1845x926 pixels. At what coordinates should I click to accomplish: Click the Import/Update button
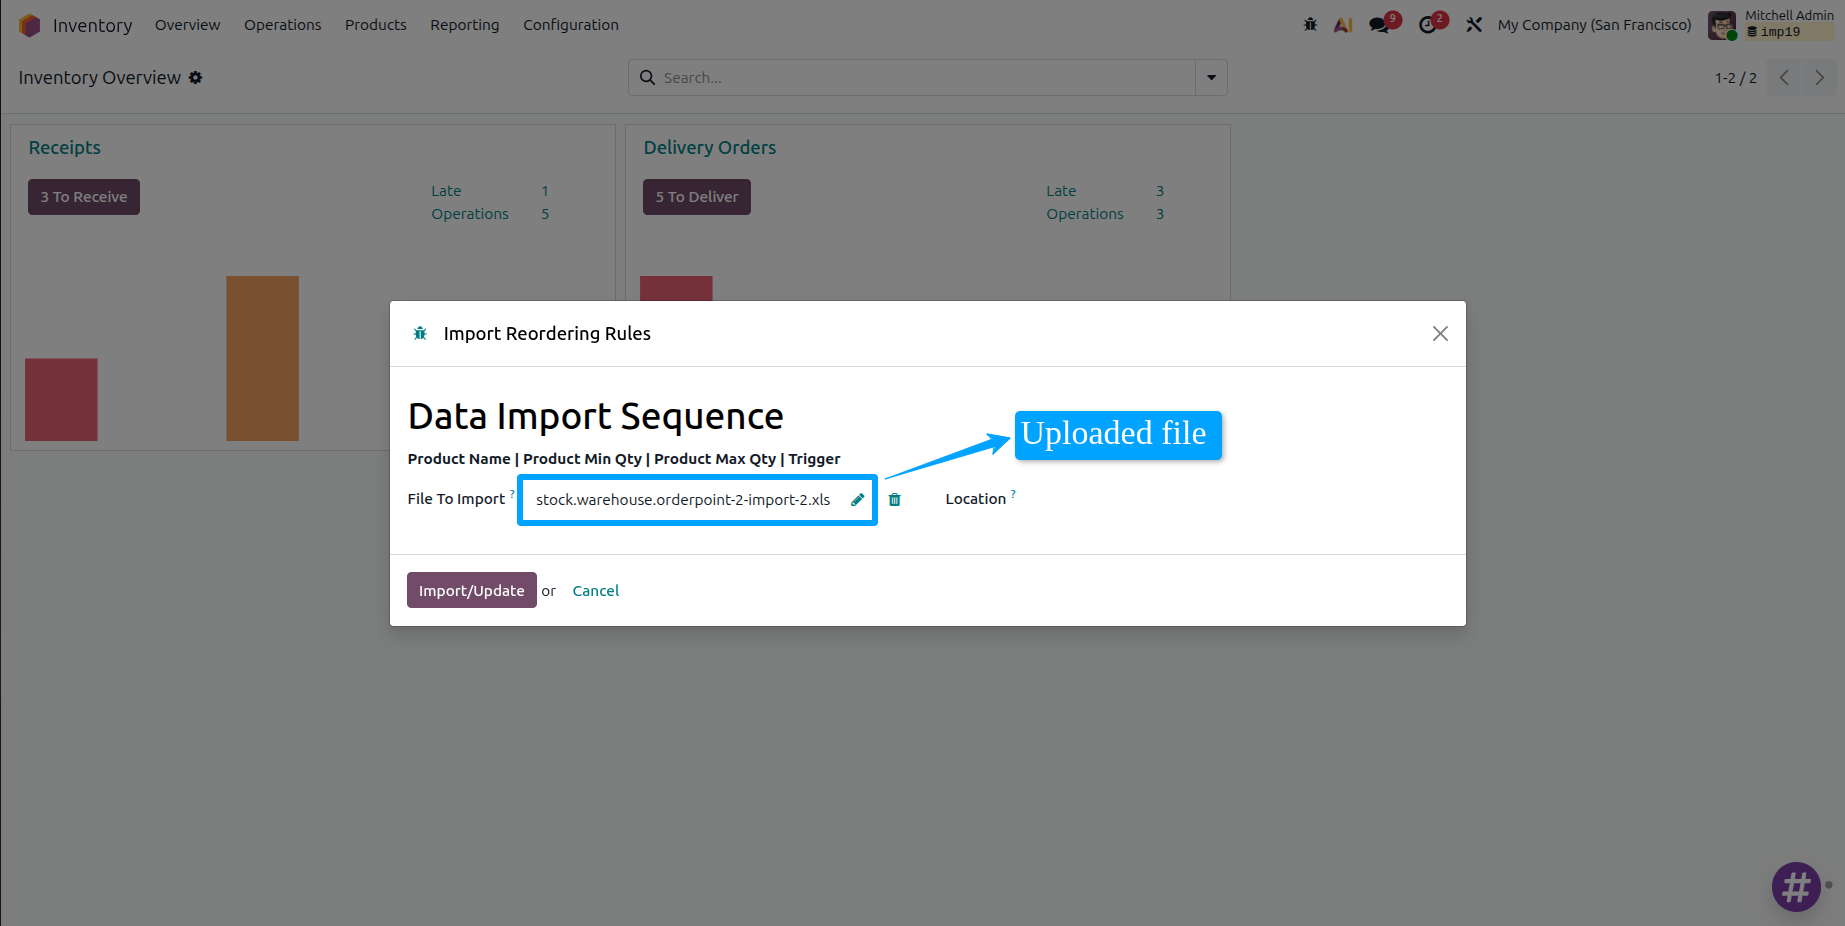472,591
